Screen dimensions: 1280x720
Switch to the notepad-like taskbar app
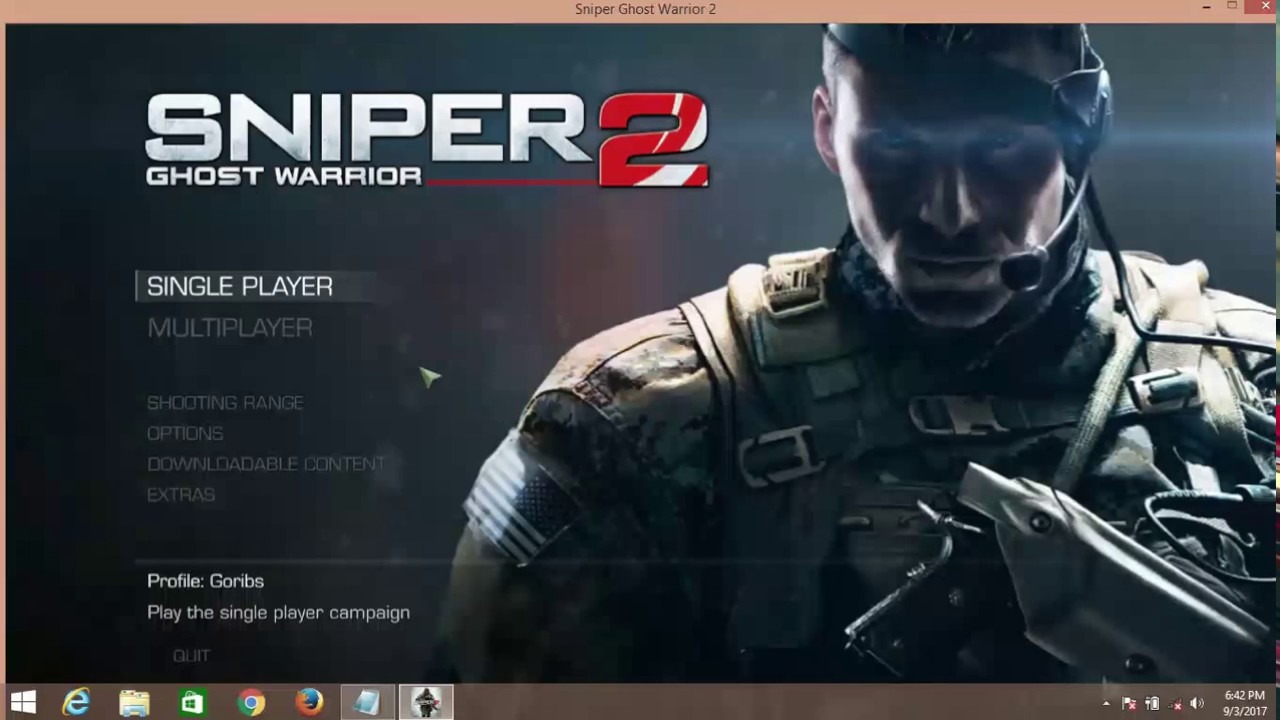[x=367, y=703]
